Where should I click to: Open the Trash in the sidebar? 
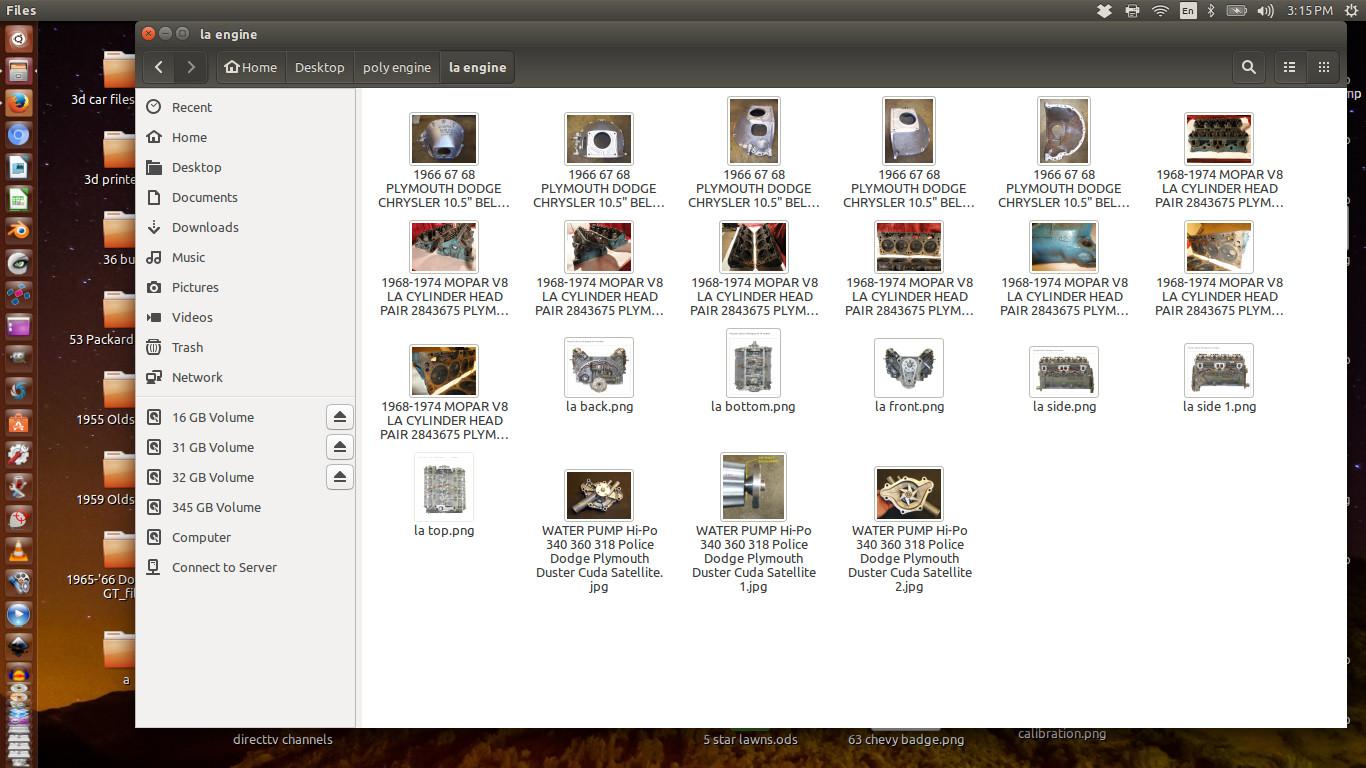pos(187,347)
